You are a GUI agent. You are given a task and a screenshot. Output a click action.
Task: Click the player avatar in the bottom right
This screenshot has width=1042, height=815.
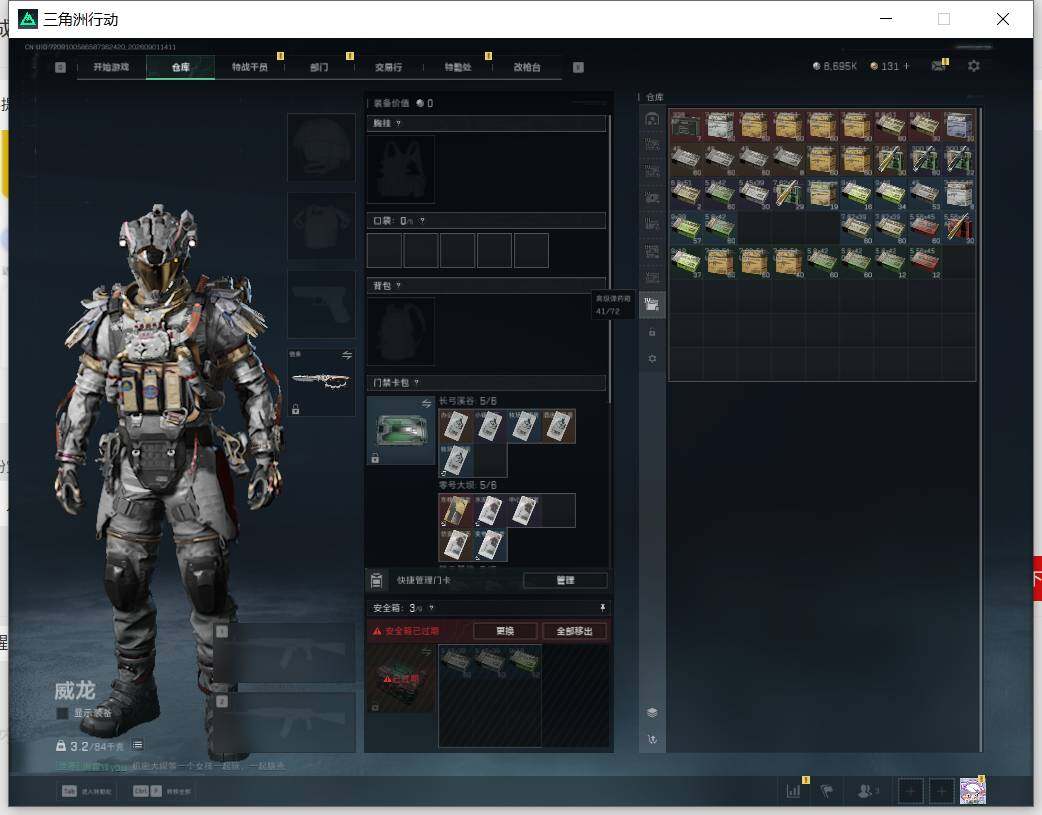point(972,791)
